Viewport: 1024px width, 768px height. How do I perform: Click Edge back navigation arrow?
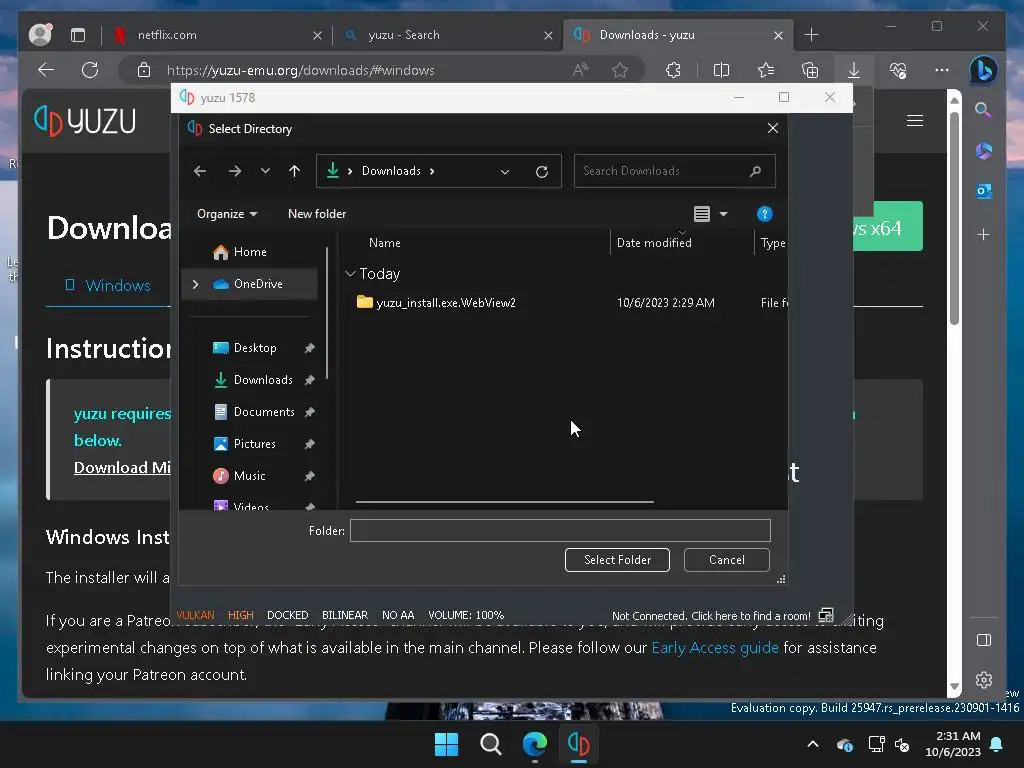pyautogui.click(x=46, y=70)
